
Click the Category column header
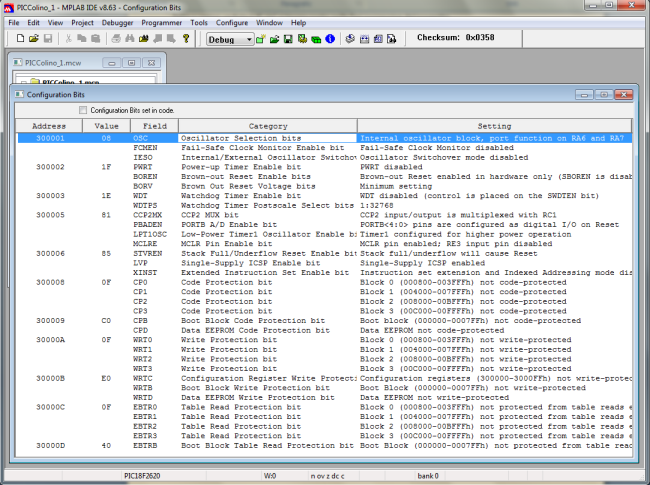(268, 126)
